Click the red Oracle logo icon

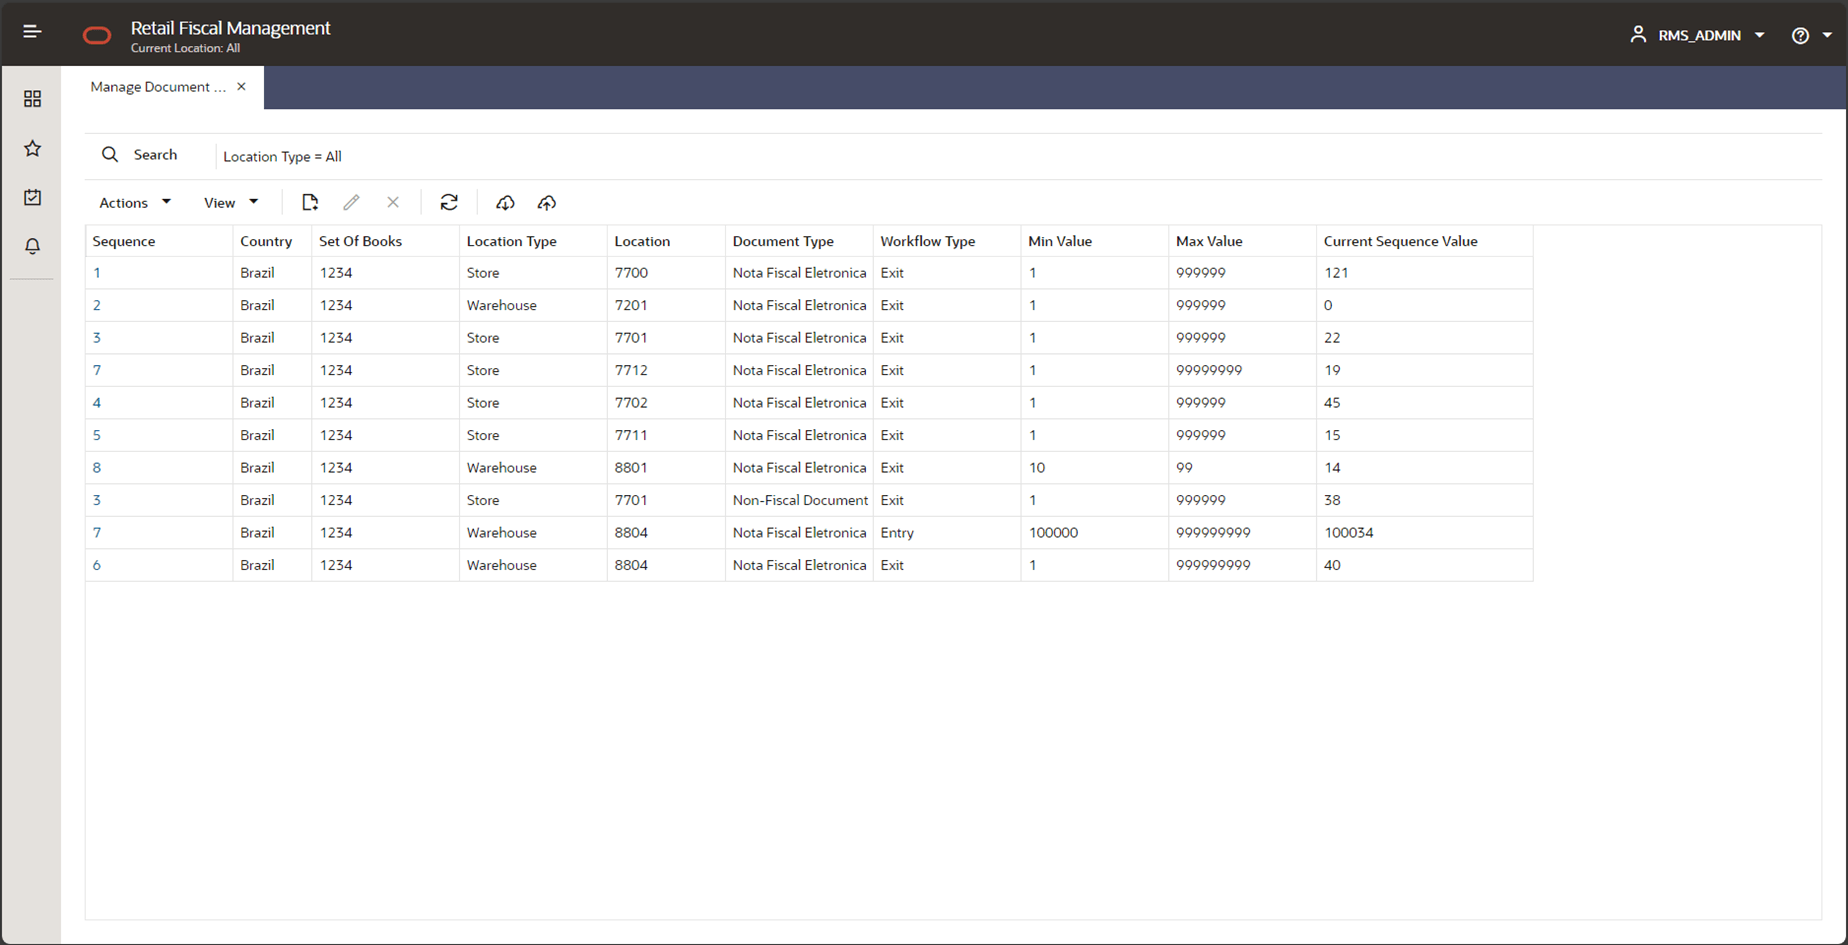97,36
